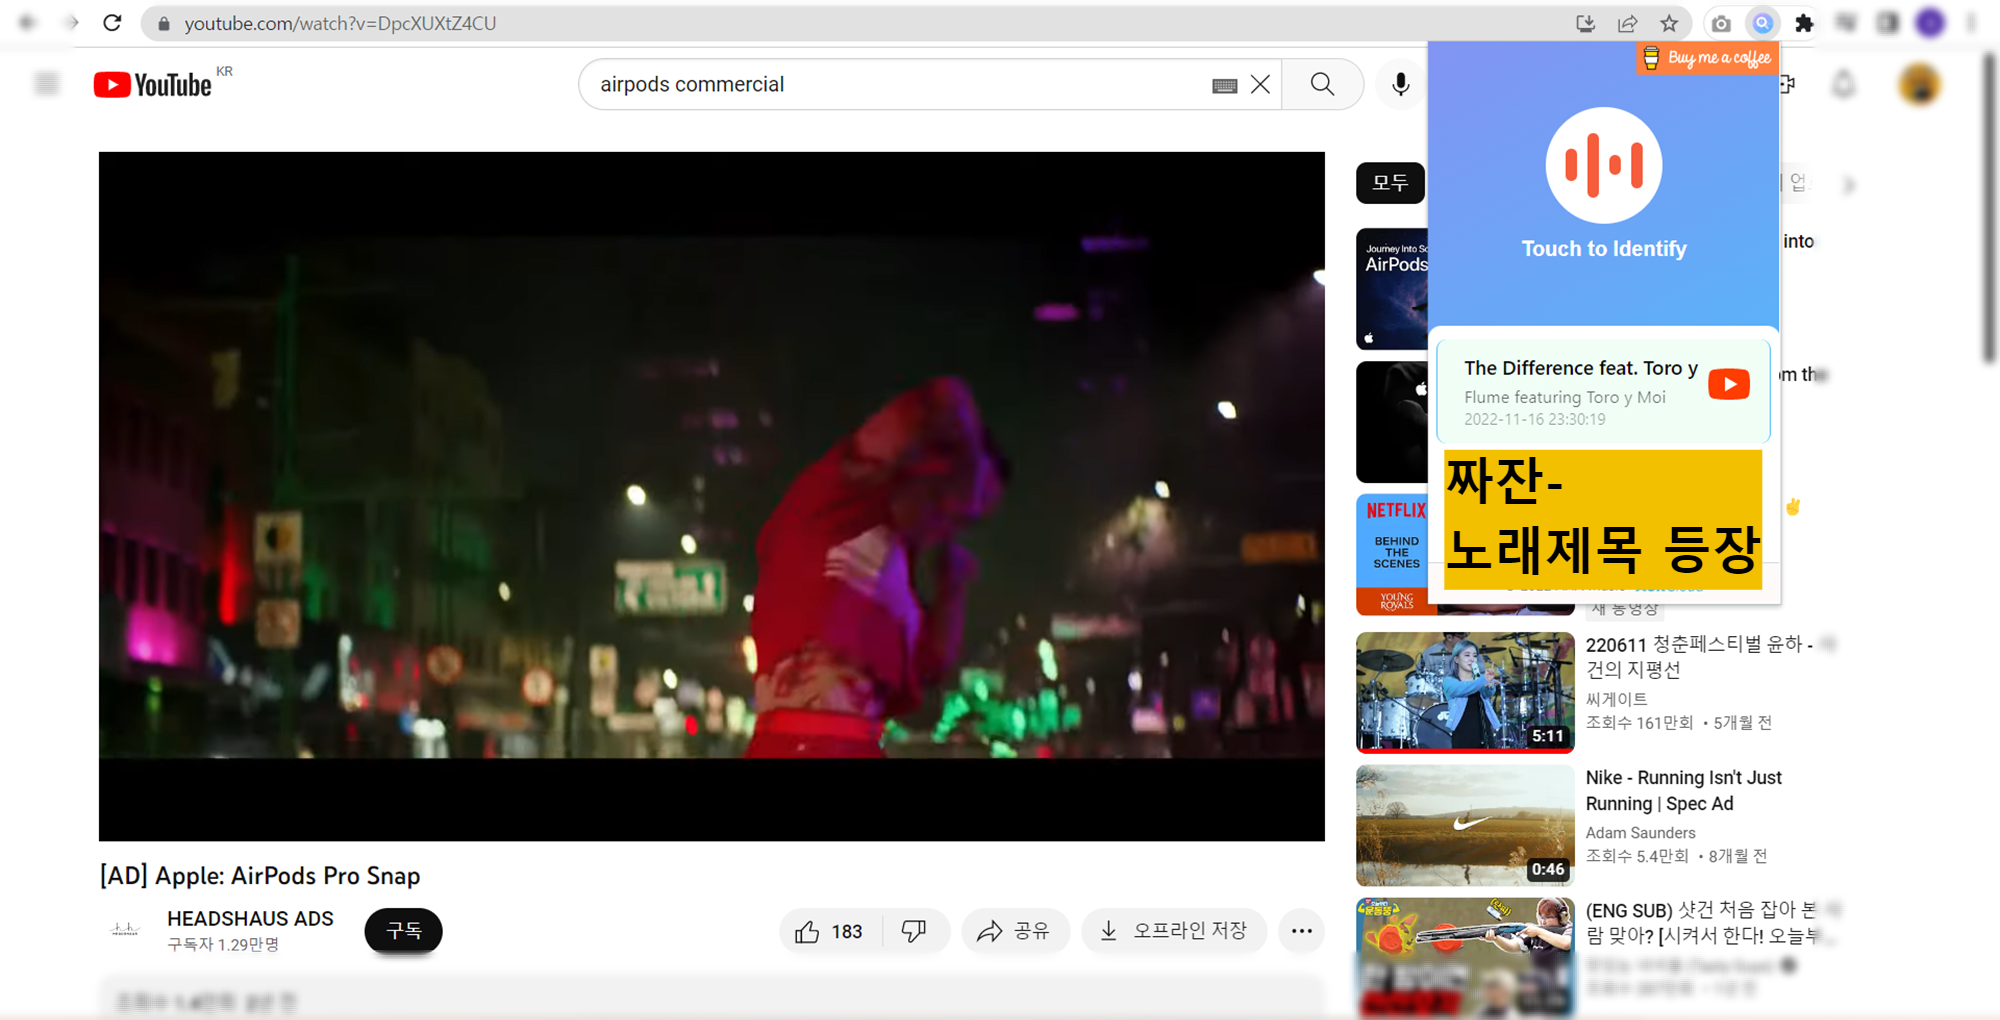Click the Buy me a coffee button
The height and width of the screenshot is (1020, 2000).
1707,58
